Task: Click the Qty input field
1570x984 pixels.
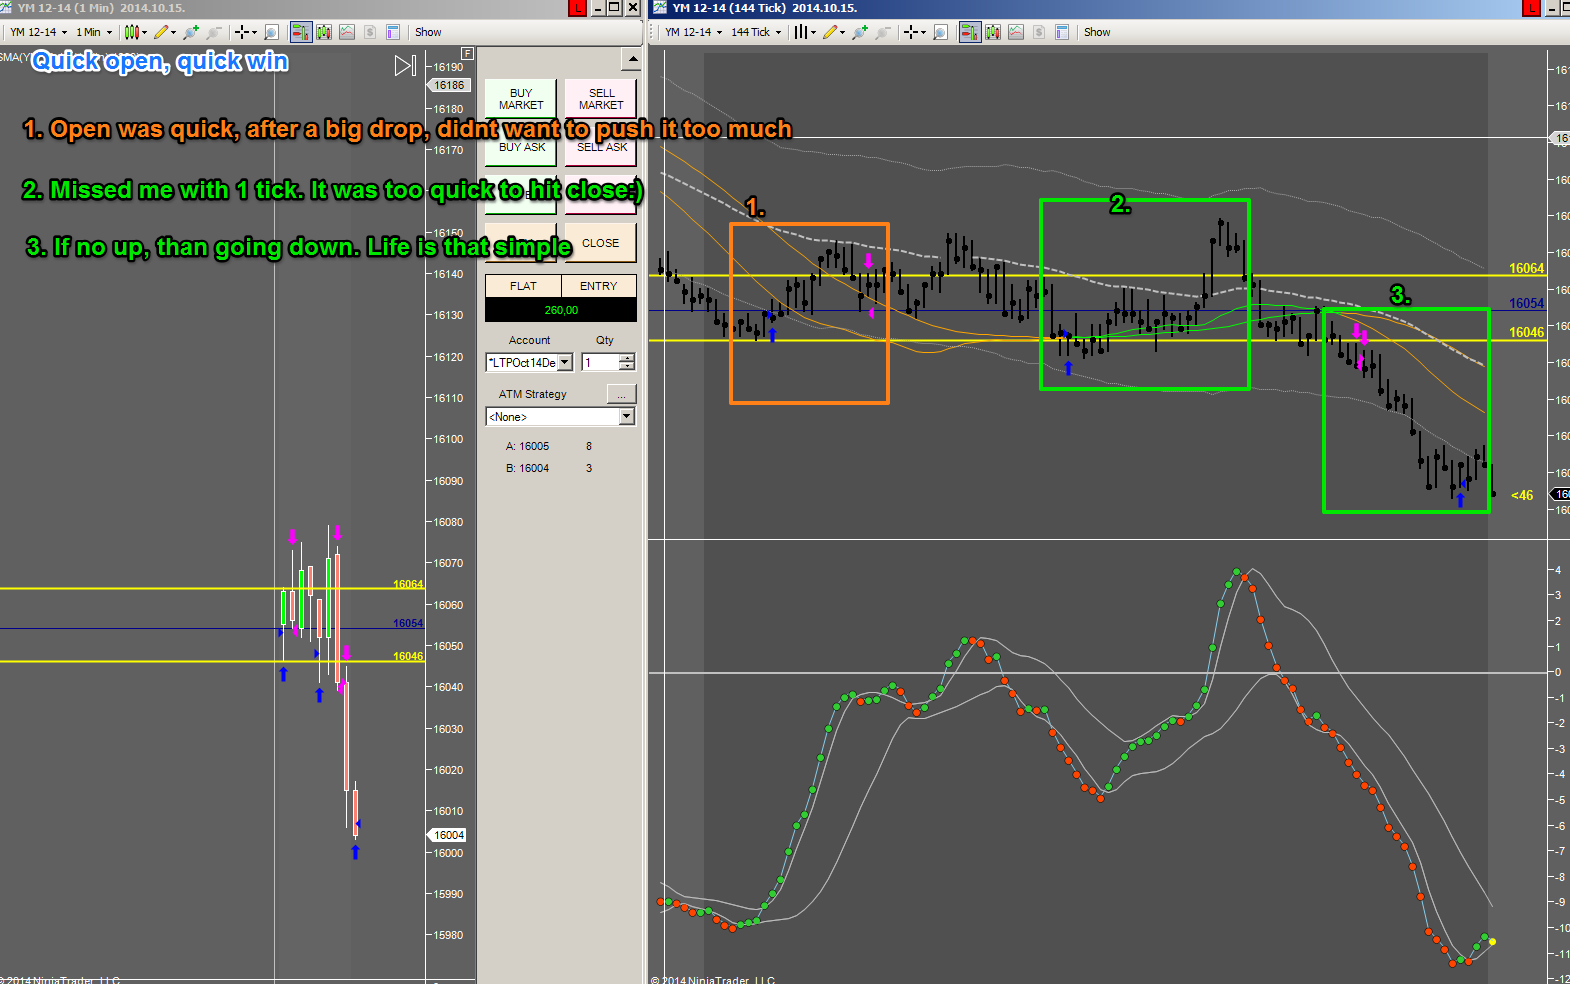Action: click(x=601, y=362)
